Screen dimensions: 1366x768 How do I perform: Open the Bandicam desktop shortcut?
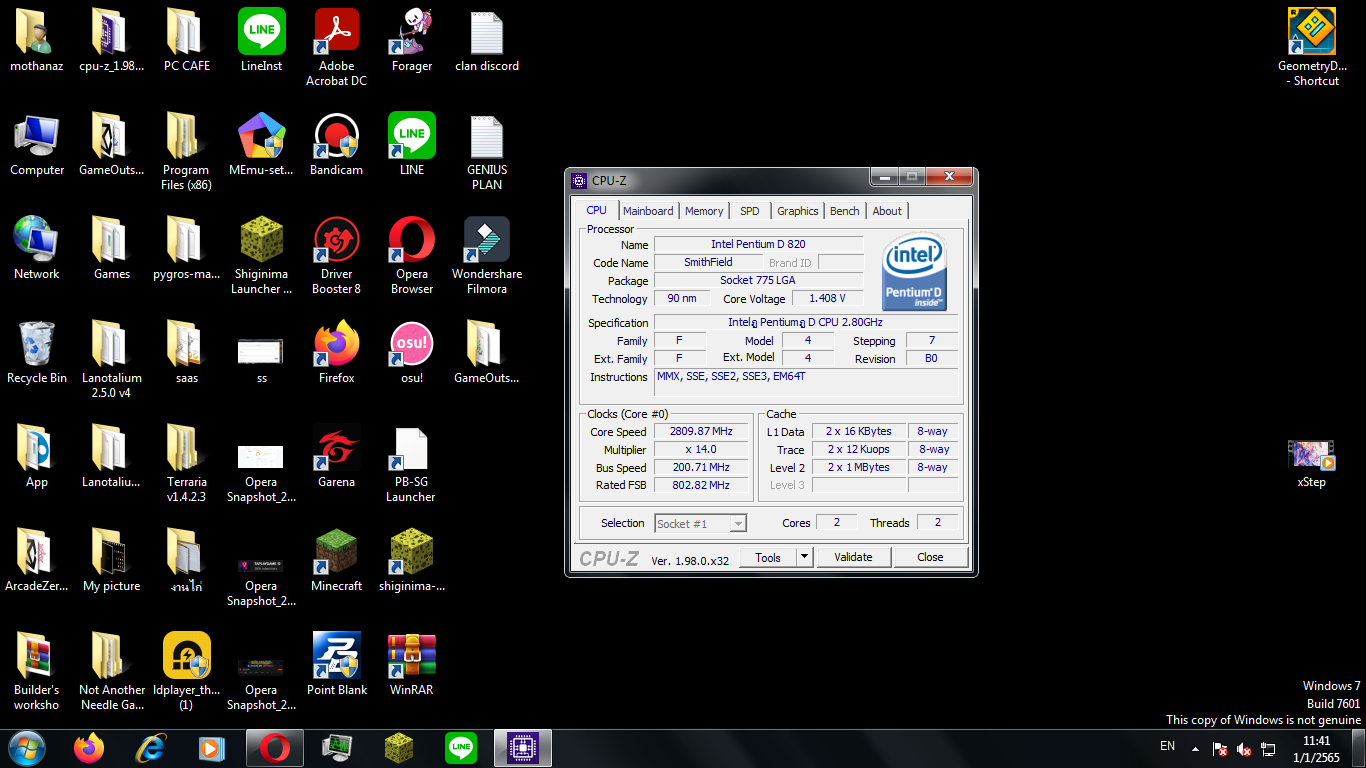pyautogui.click(x=336, y=138)
